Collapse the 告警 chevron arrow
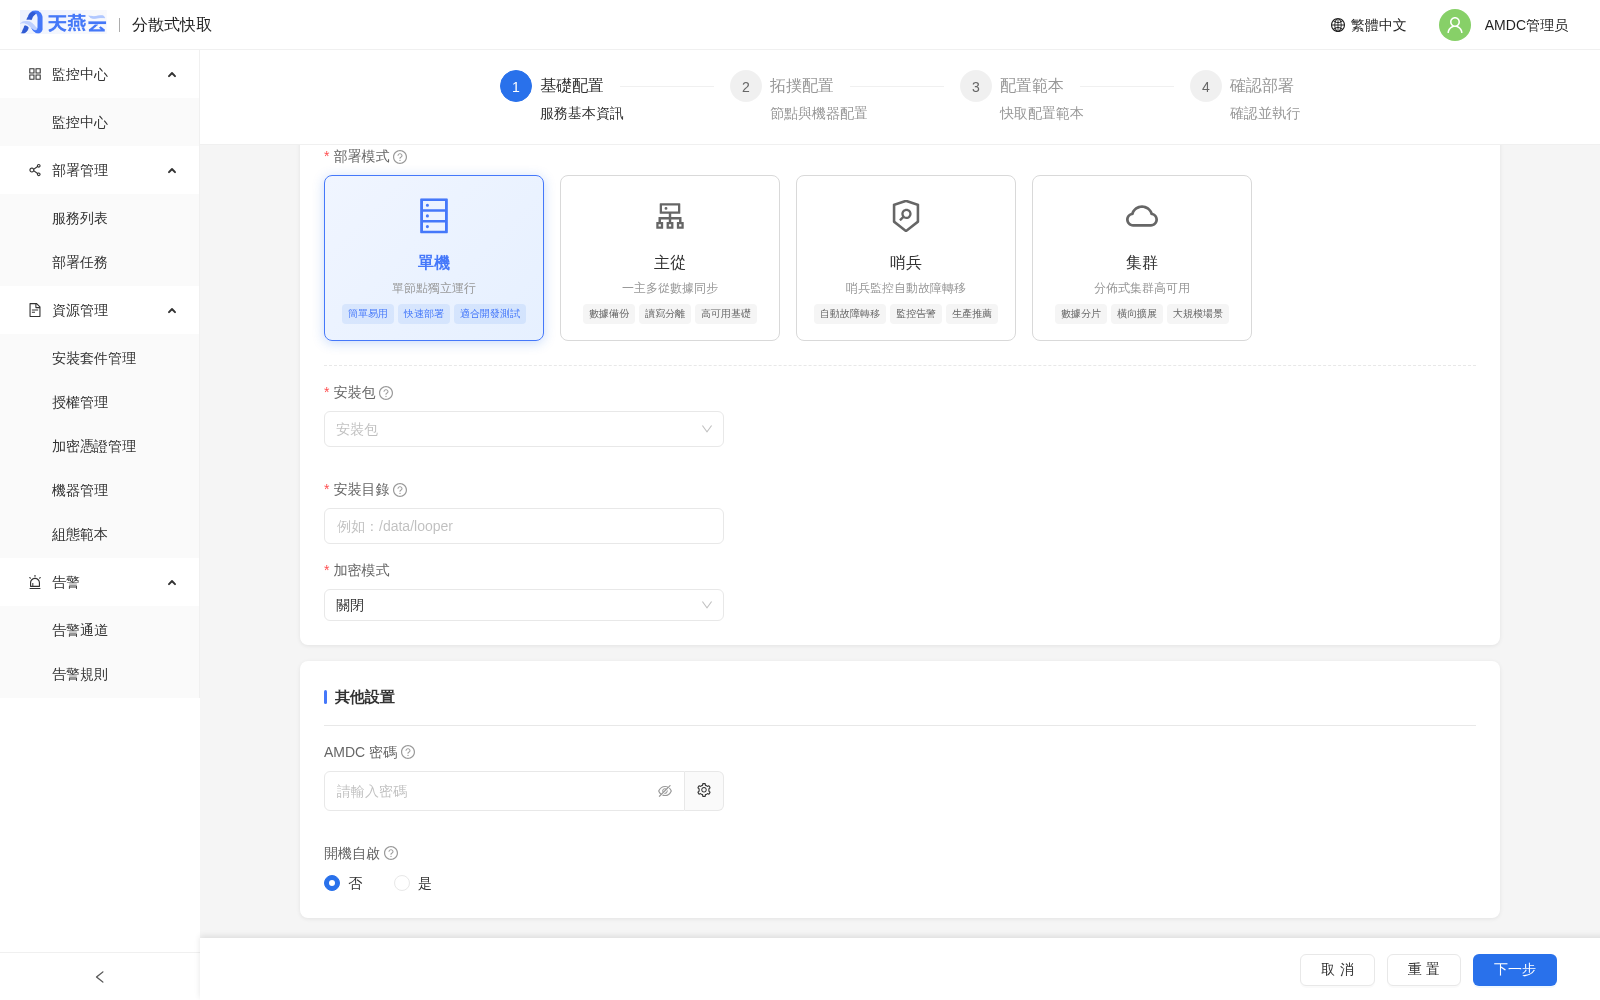The width and height of the screenshot is (1600, 1000). 172,583
